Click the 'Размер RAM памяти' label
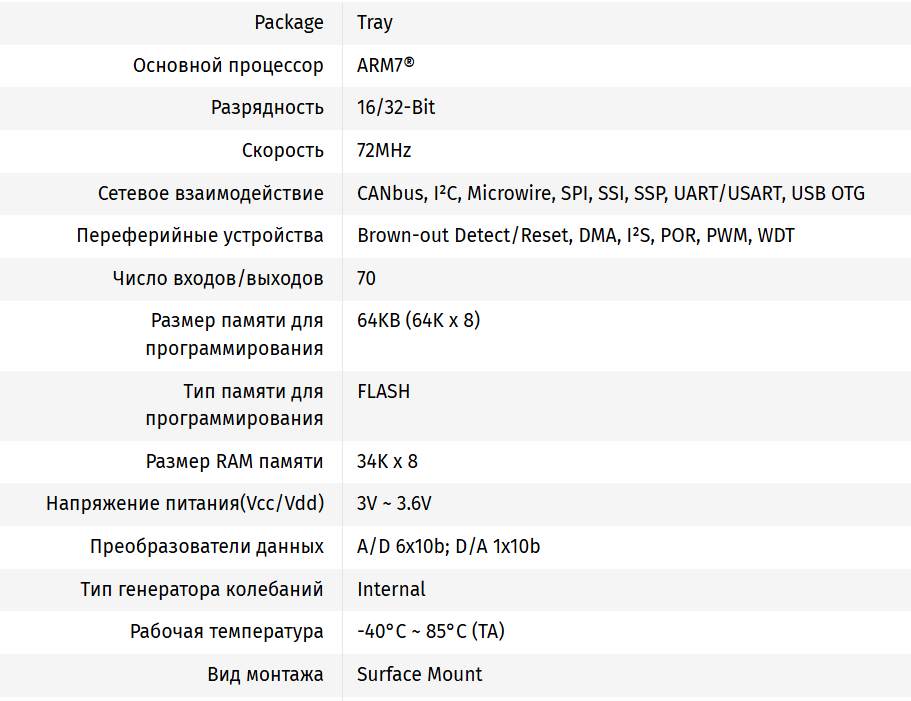911x701 pixels. point(234,462)
